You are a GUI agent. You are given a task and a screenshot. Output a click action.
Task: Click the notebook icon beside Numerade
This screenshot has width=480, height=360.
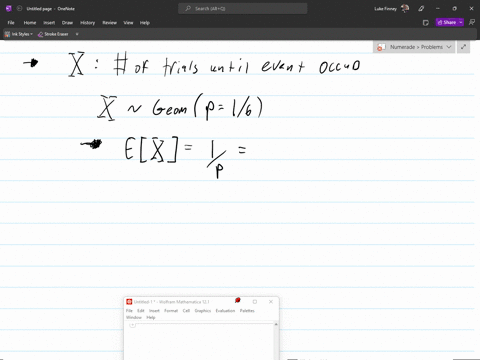(381, 47)
